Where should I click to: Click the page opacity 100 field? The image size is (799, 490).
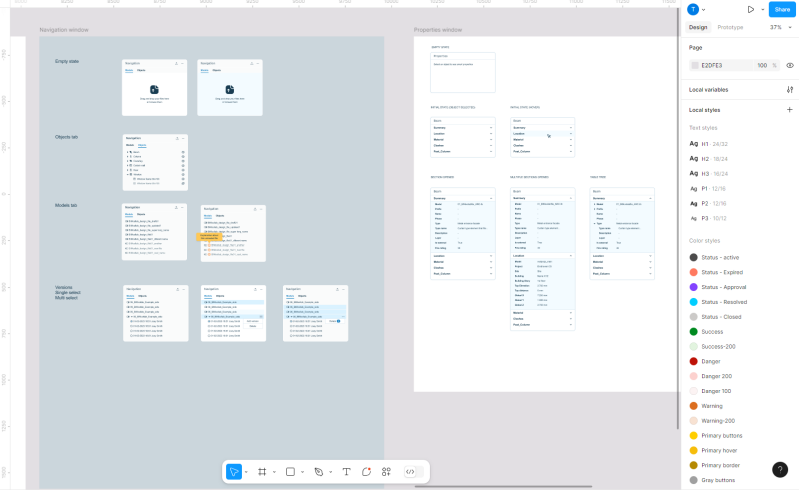(x=762, y=65)
